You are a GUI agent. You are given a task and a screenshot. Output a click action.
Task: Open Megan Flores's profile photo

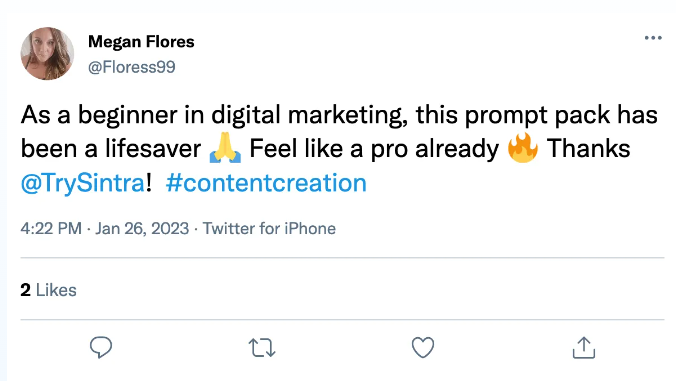click(47, 53)
